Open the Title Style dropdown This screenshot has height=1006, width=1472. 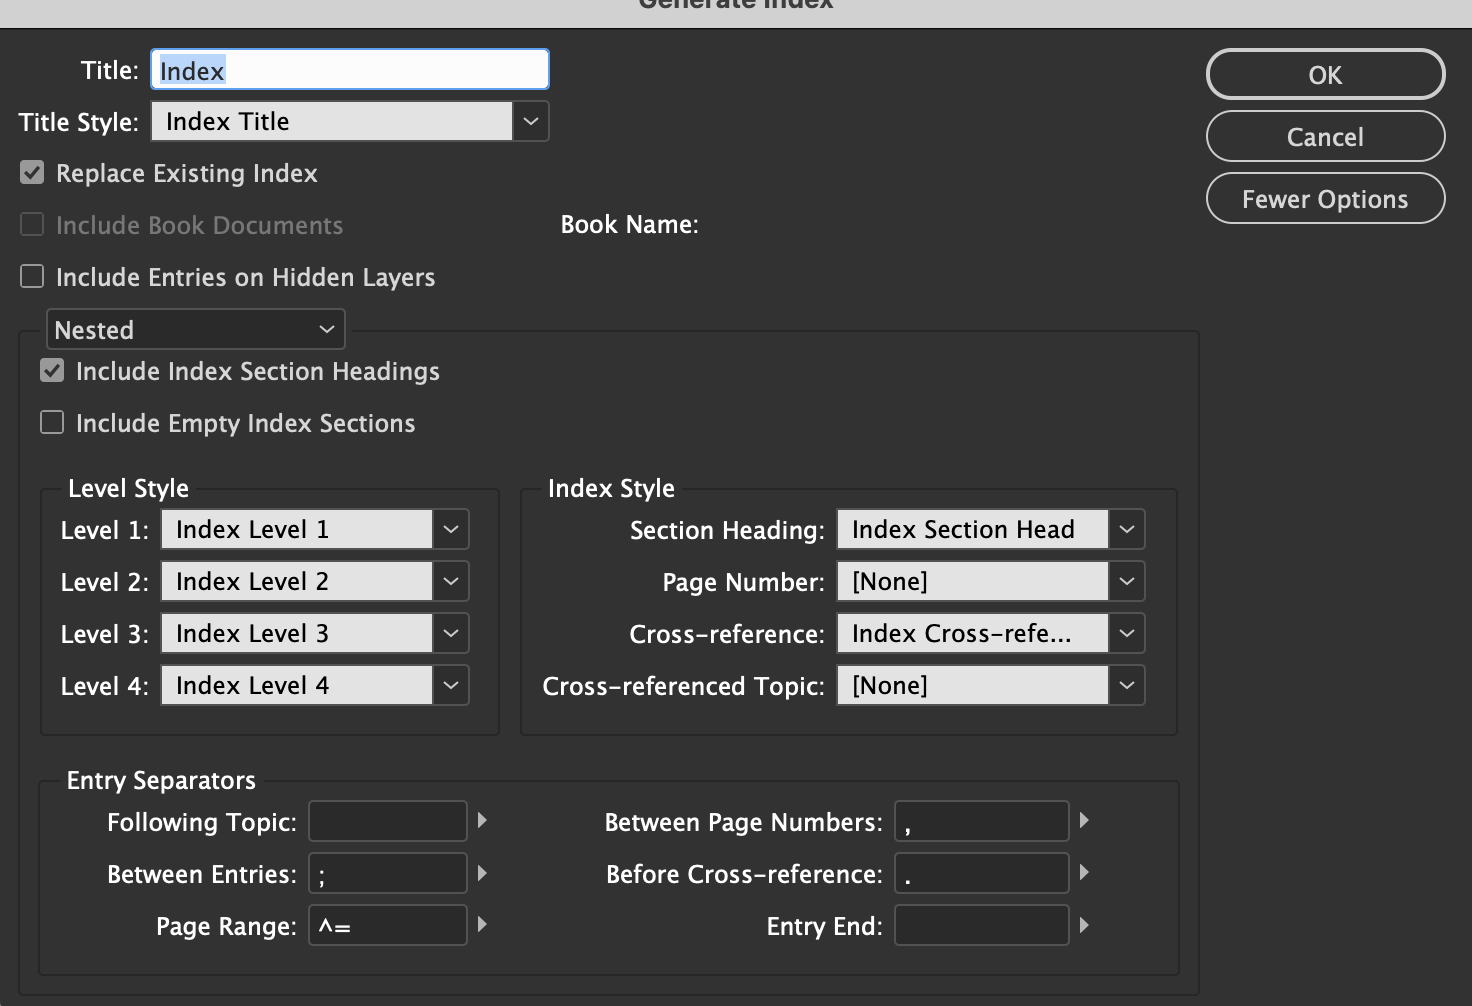point(530,120)
